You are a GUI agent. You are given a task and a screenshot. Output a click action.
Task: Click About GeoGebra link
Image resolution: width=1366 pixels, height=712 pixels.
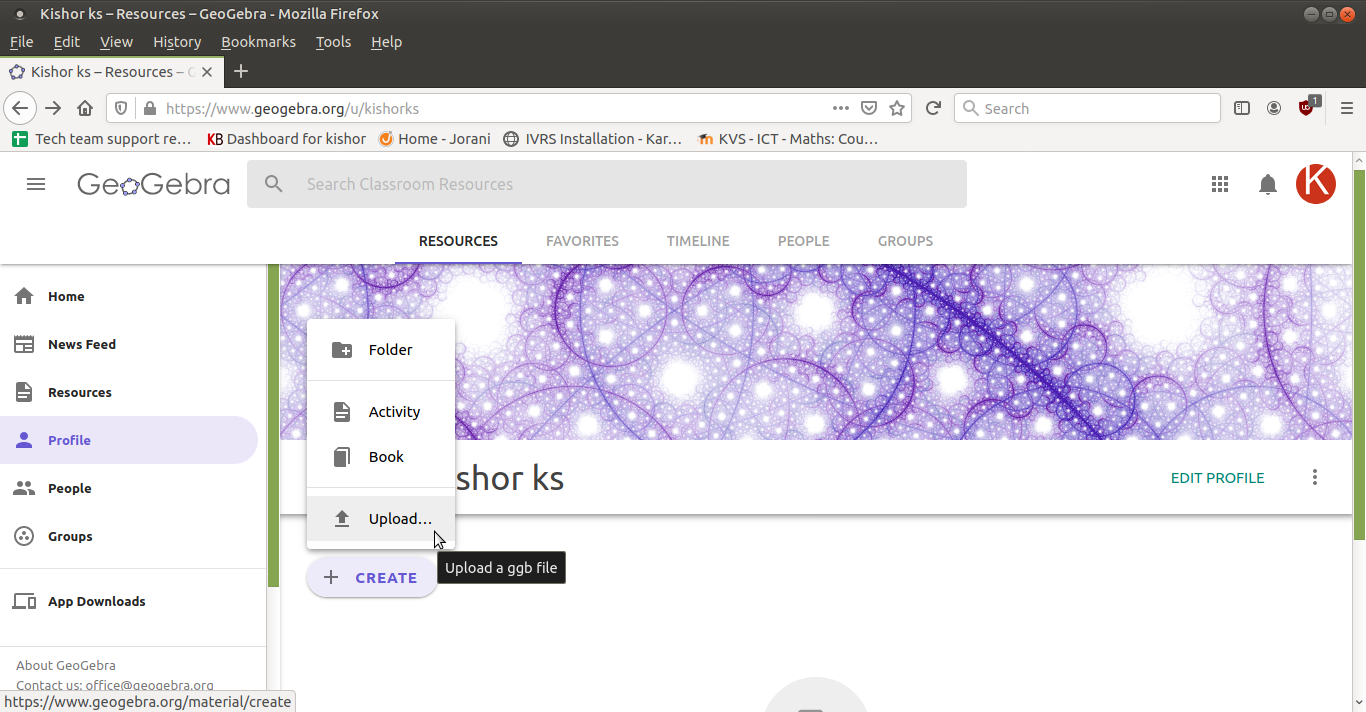pos(66,665)
